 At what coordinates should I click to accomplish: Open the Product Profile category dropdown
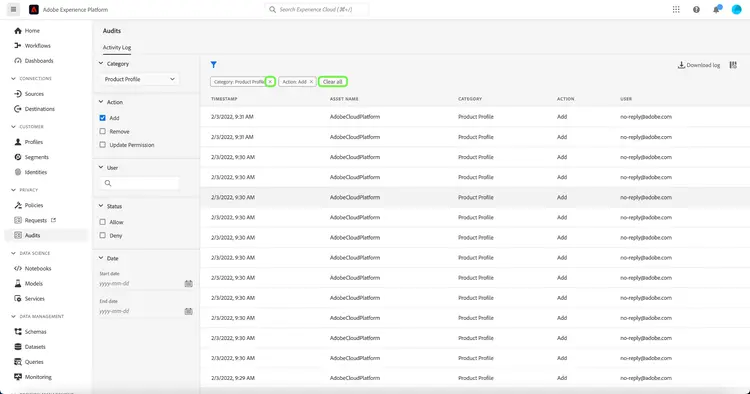pyautogui.click(x=139, y=79)
